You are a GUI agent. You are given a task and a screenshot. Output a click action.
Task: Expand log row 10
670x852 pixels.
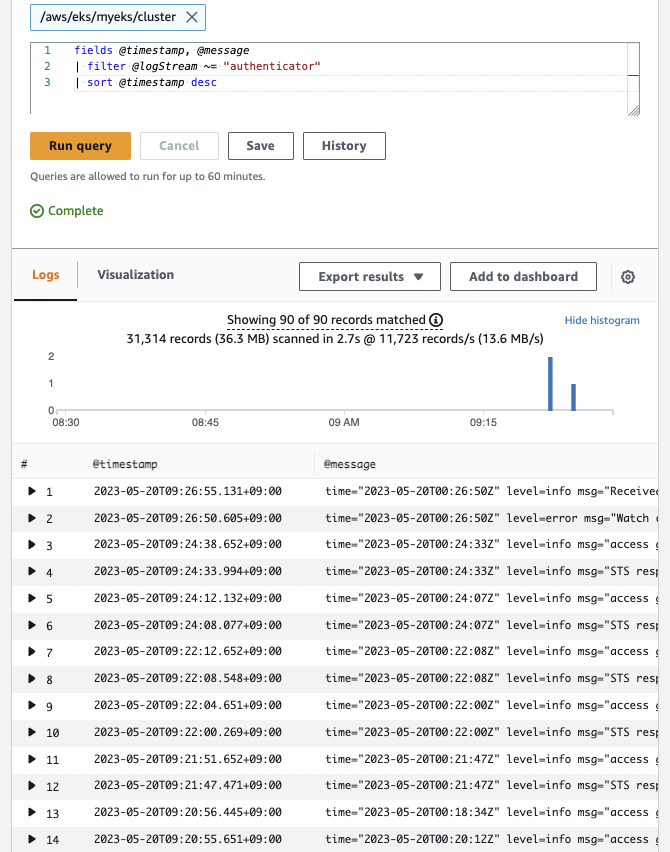pyautogui.click(x=32, y=732)
